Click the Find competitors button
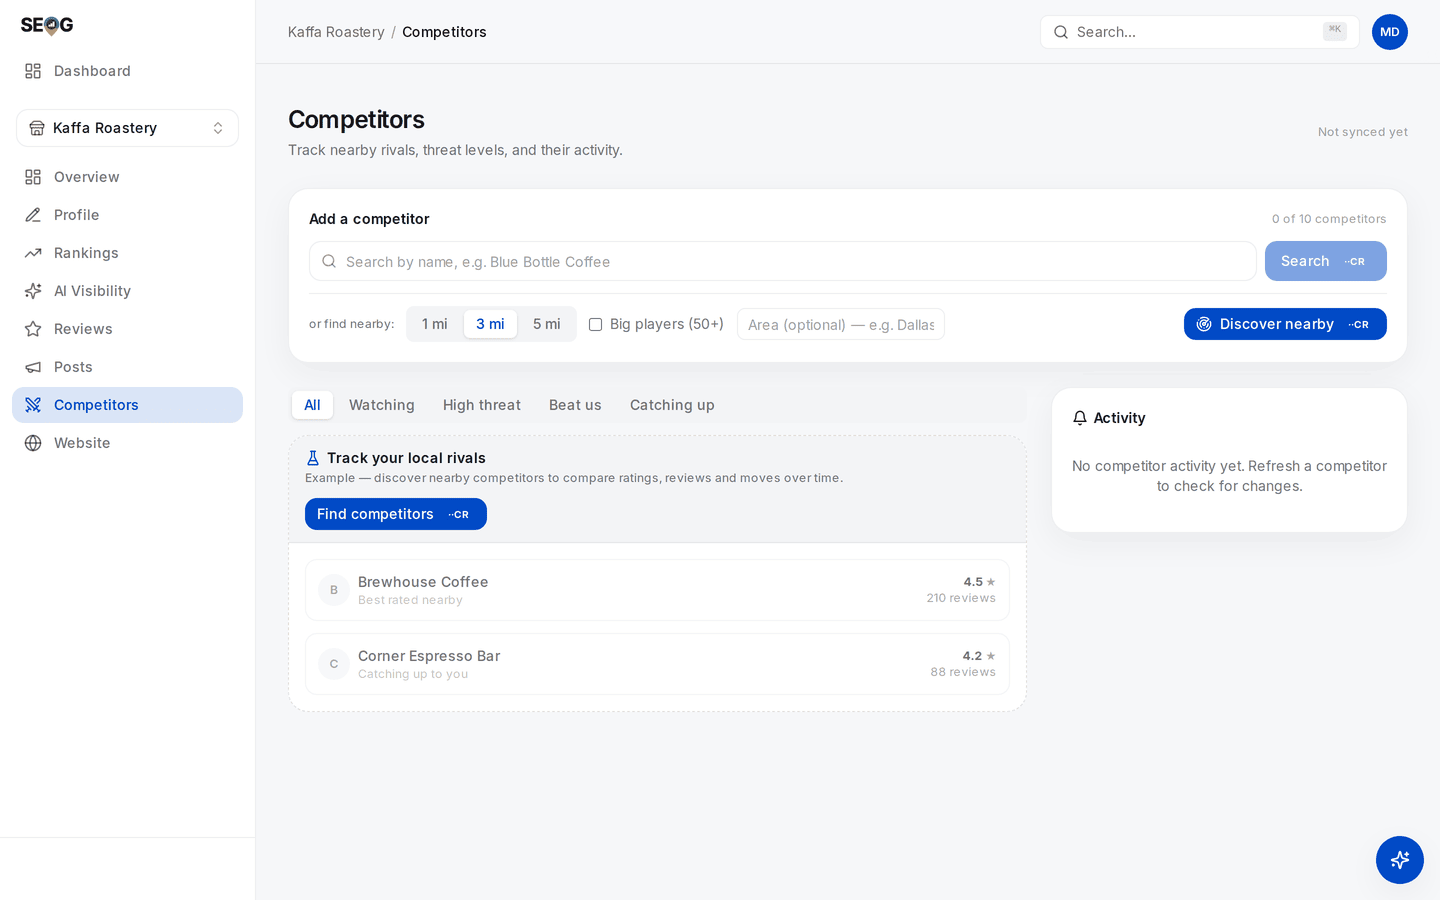The image size is (1440, 900). pos(396,514)
